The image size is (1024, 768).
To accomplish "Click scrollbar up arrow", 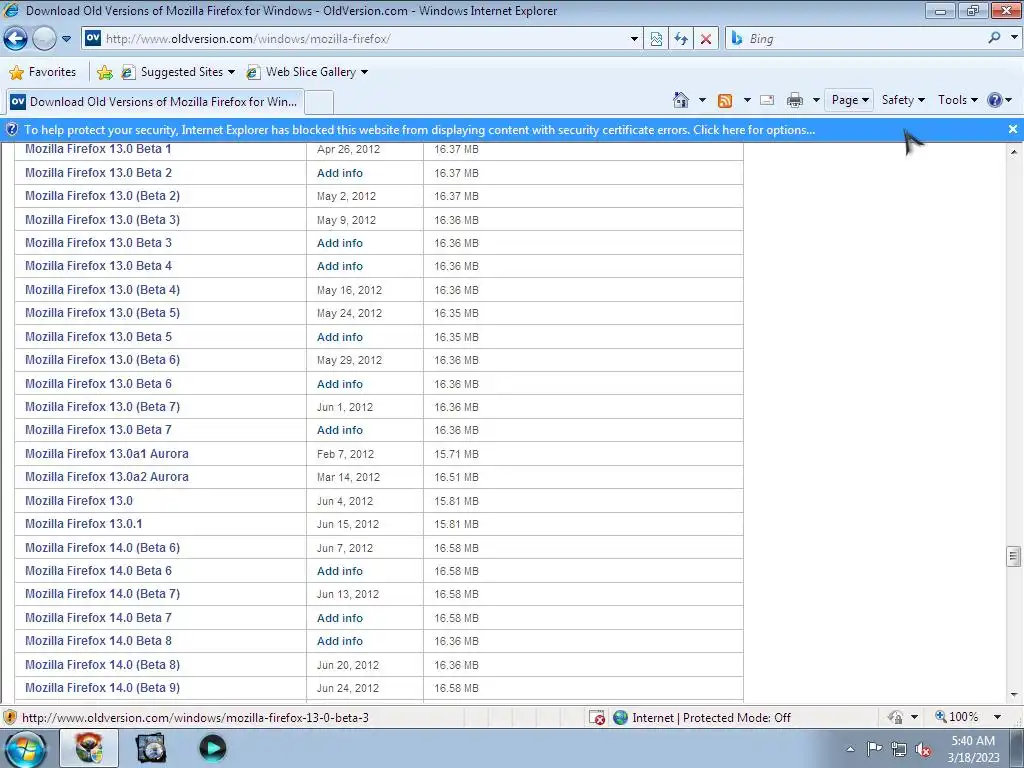I will [1013, 152].
